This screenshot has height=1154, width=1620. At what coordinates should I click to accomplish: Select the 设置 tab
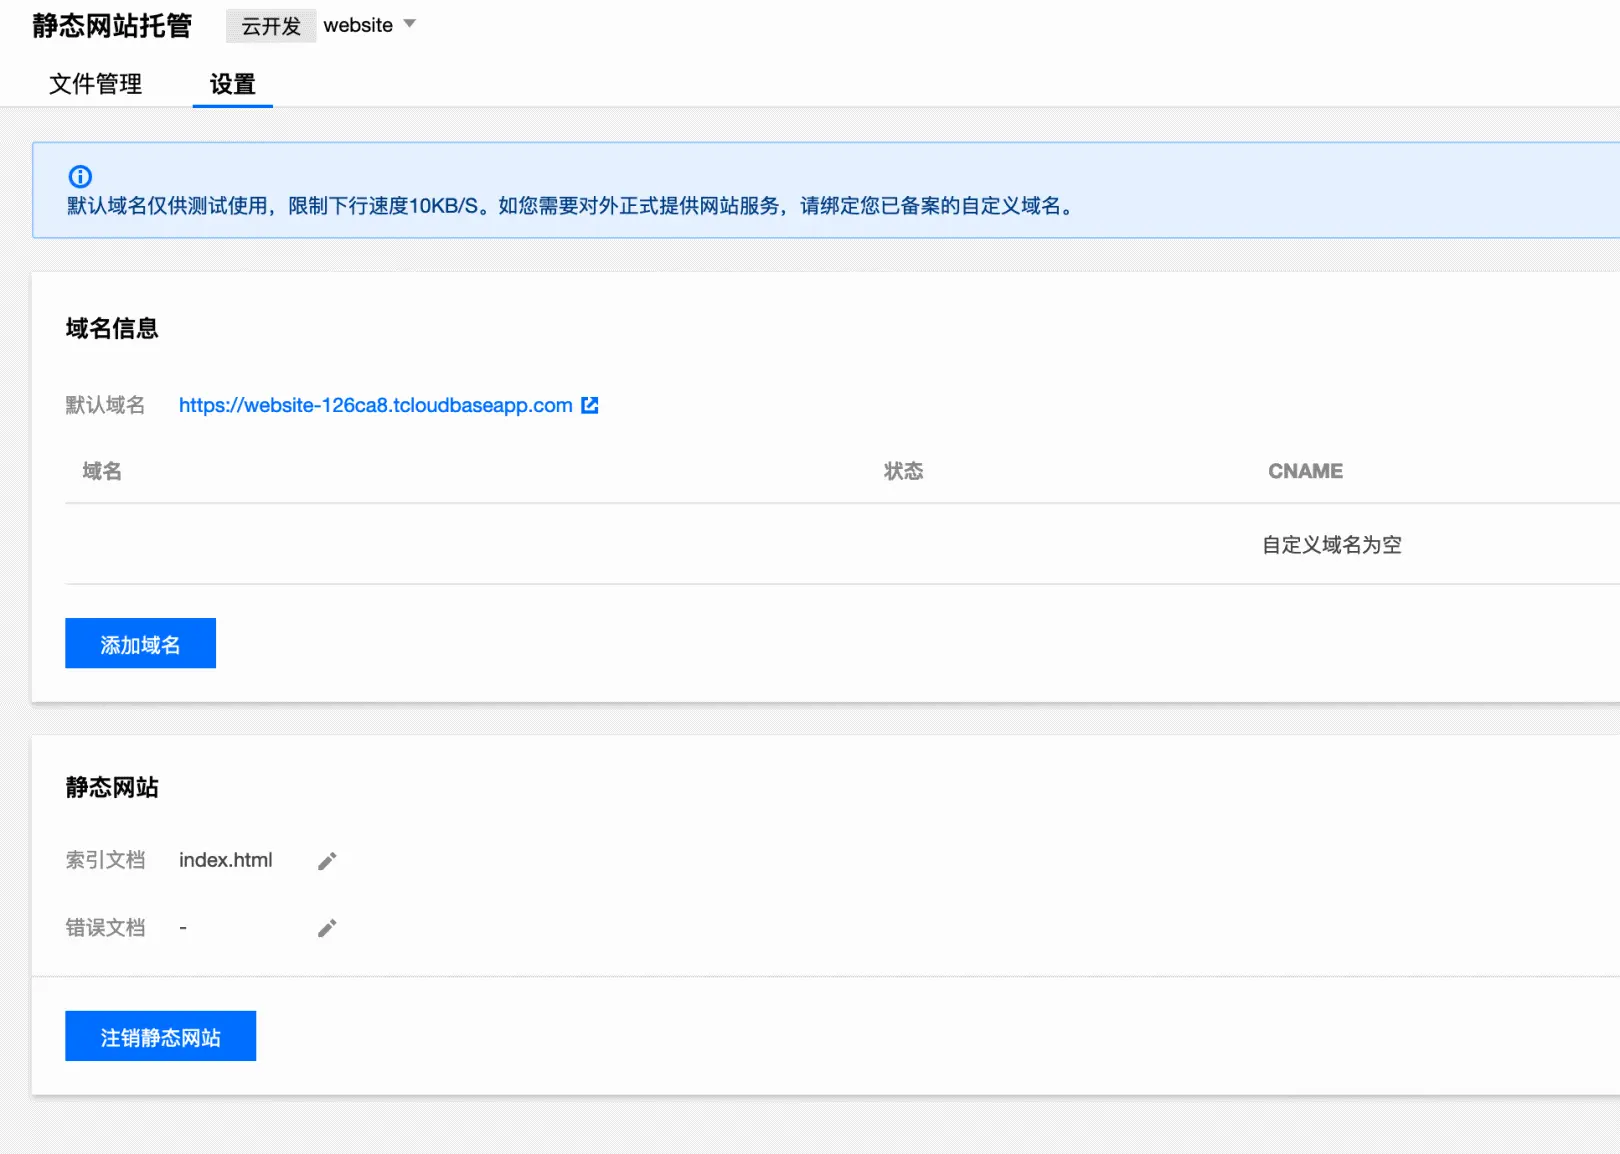233,84
